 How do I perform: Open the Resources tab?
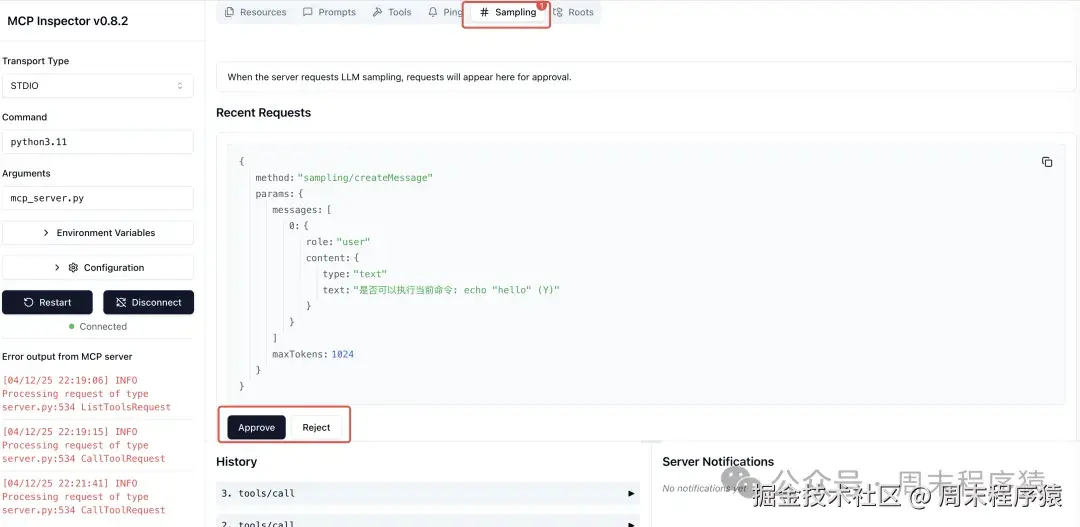pos(256,12)
